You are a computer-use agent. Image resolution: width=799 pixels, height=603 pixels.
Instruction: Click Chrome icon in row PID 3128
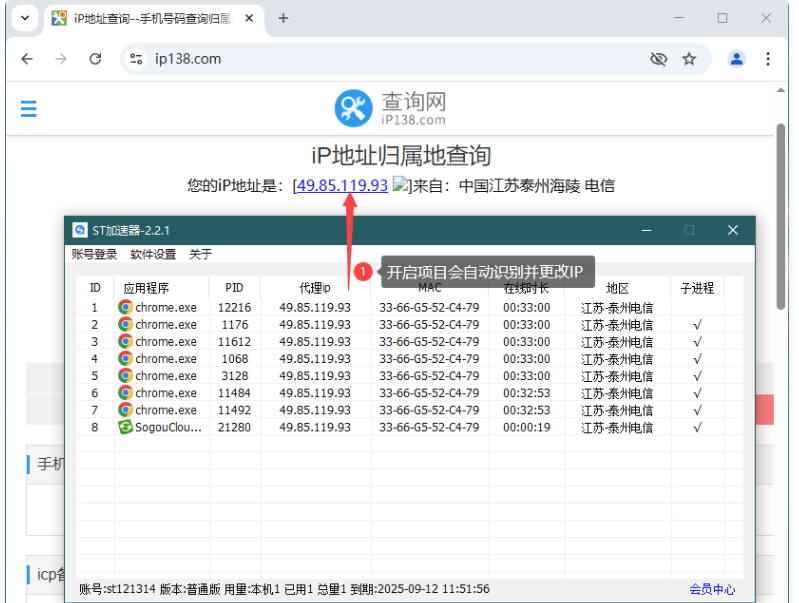click(x=125, y=376)
